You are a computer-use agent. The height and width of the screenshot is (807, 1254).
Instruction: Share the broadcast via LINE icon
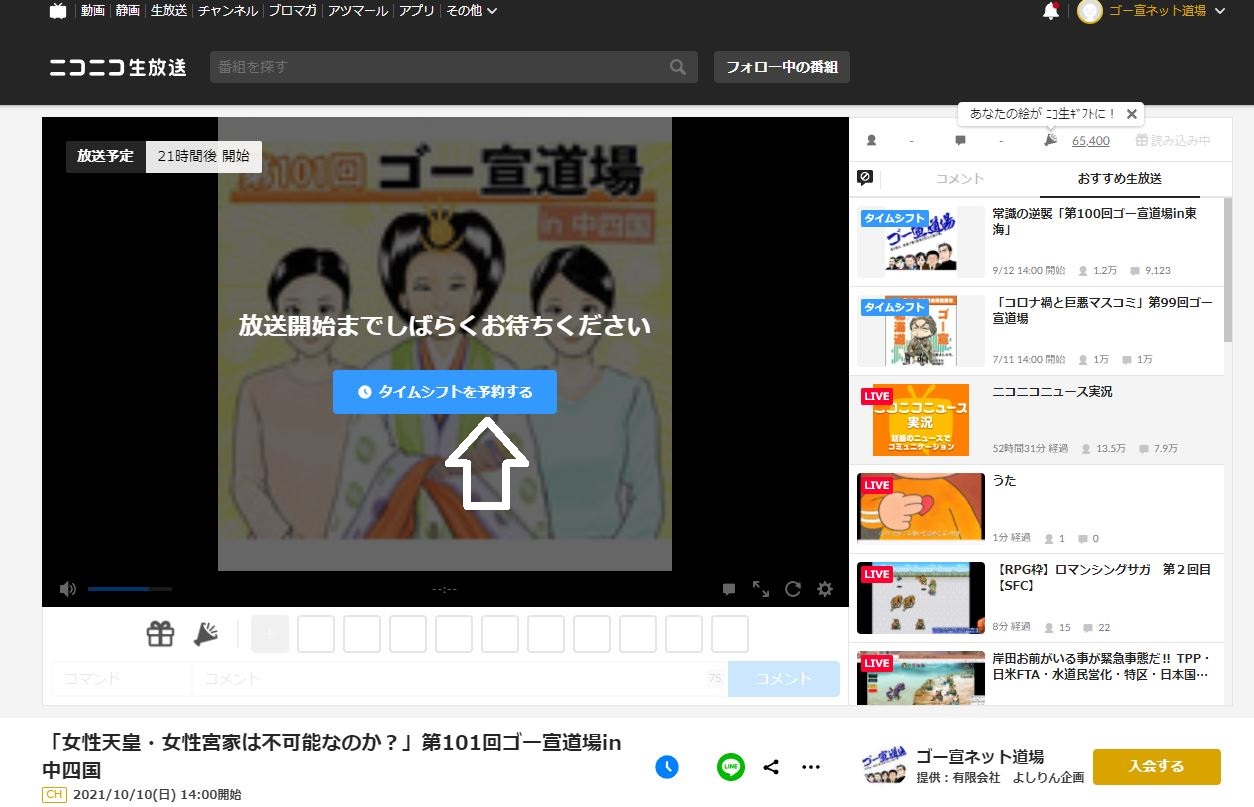731,767
